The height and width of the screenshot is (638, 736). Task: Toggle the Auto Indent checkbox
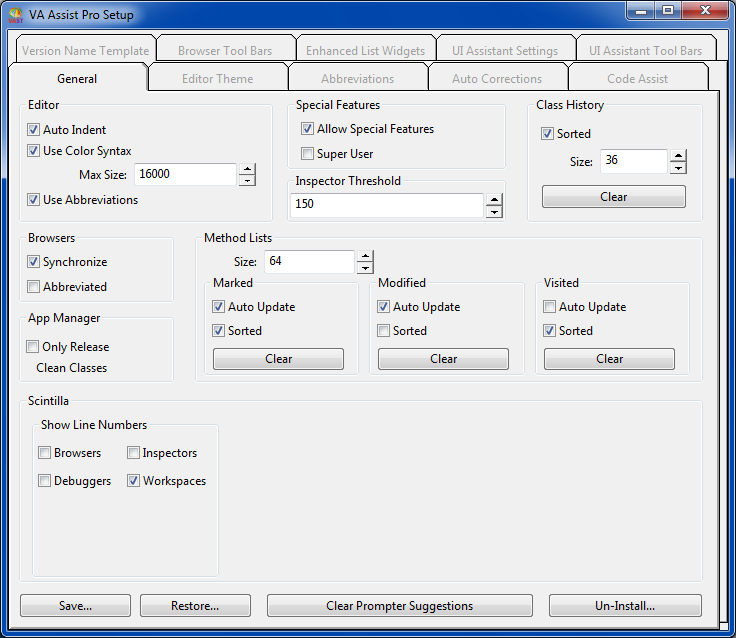[34, 130]
